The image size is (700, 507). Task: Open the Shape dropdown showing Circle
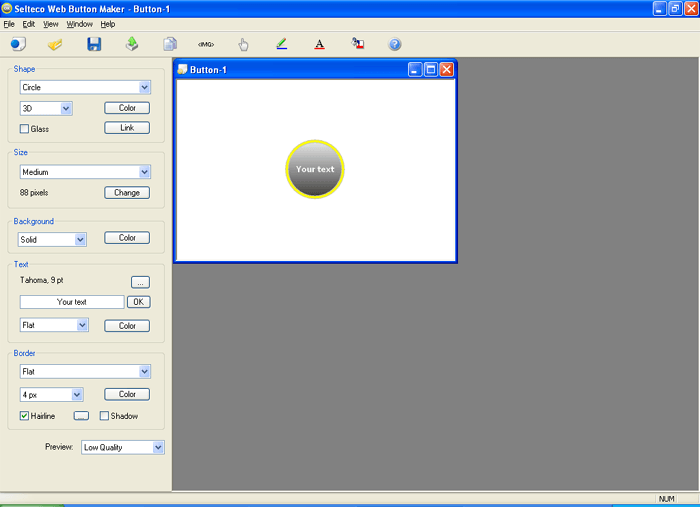coord(85,87)
